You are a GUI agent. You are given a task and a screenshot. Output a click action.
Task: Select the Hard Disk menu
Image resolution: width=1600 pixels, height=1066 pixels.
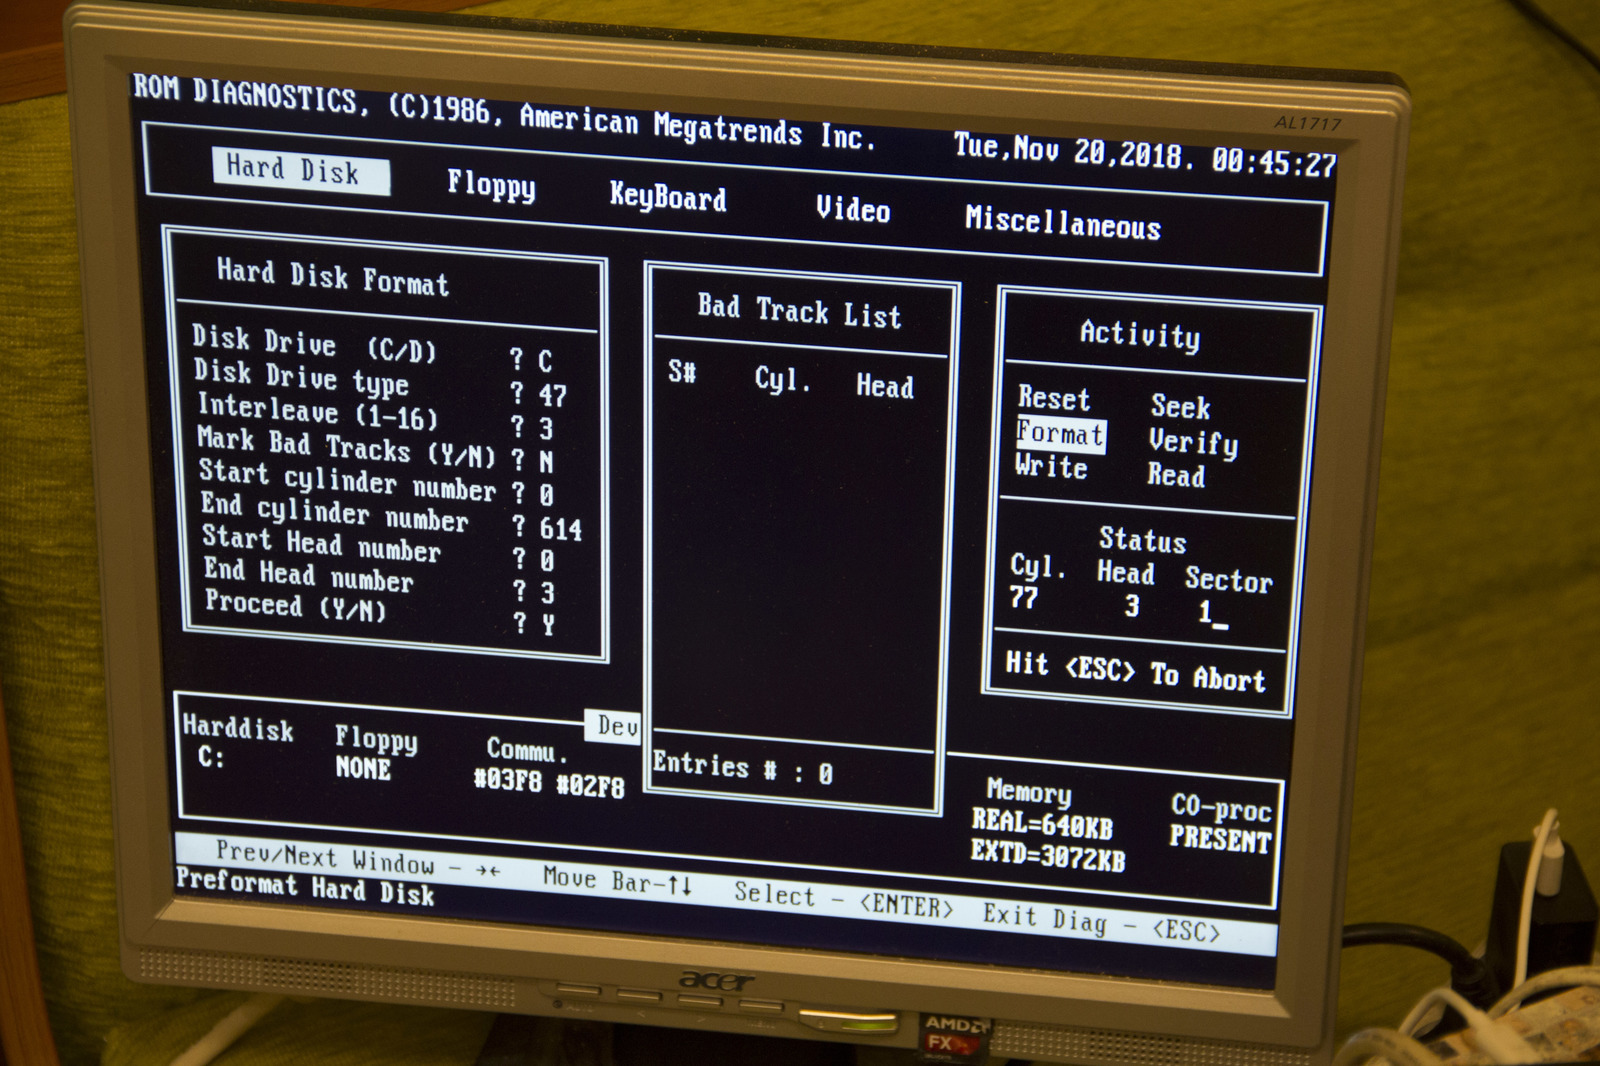coord(300,170)
